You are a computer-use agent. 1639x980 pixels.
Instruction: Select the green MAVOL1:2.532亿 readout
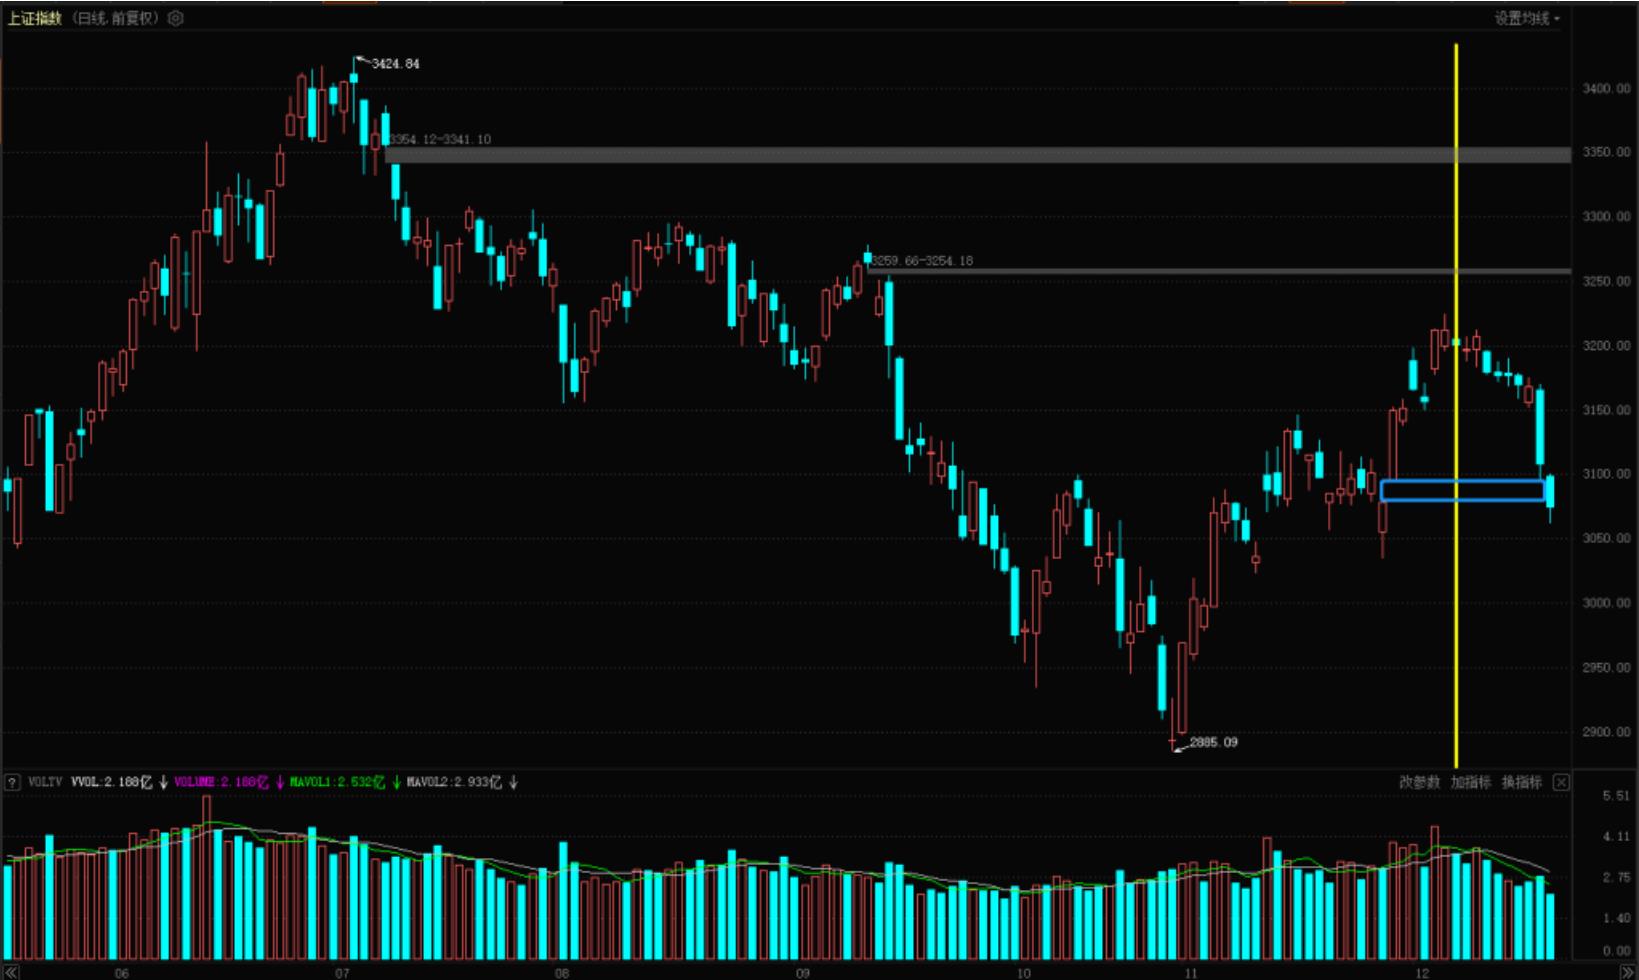click(x=337, y=782)
